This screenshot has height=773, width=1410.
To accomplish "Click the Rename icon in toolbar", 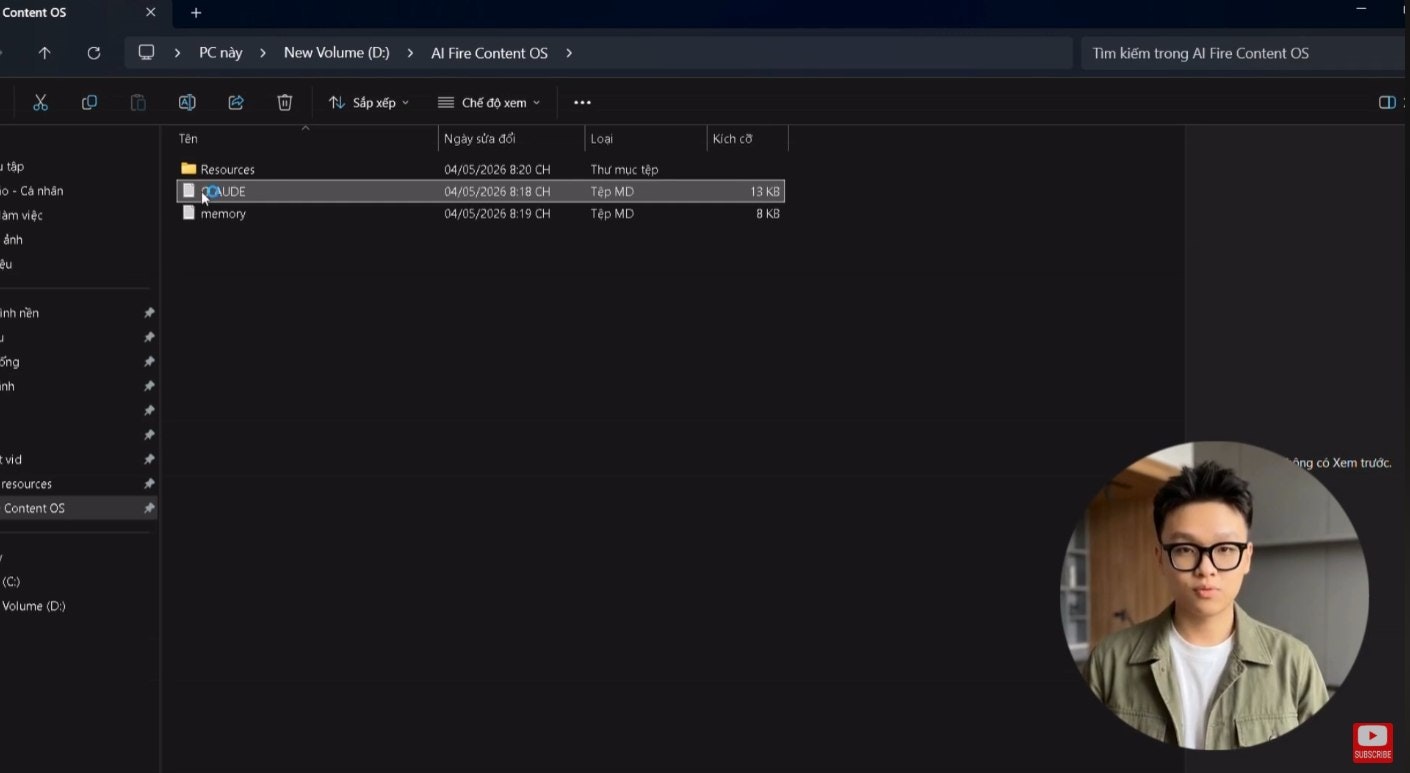I will pos(187,102).
